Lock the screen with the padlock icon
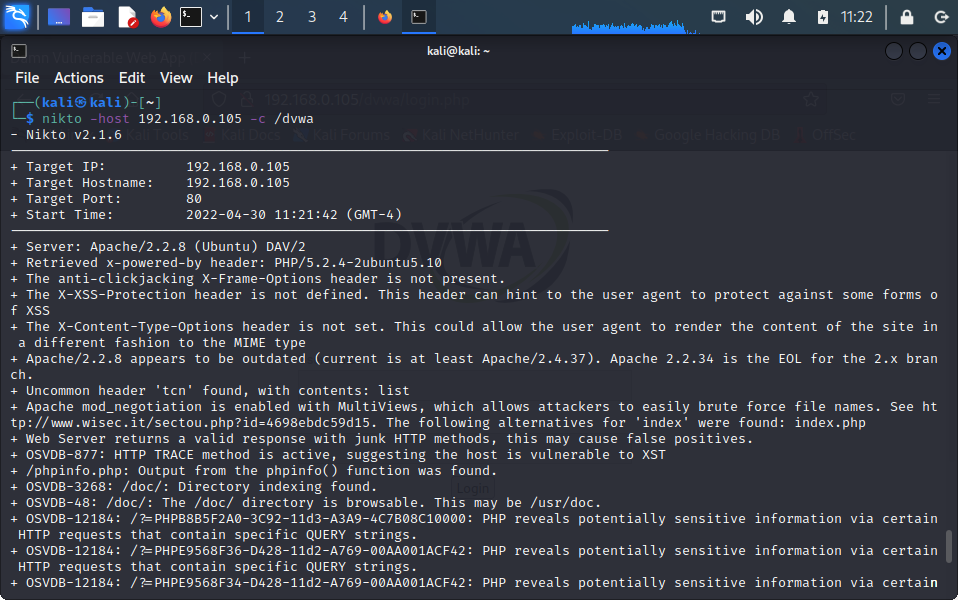The height and width of the screenshot is (600, 958). pos(907,17)
